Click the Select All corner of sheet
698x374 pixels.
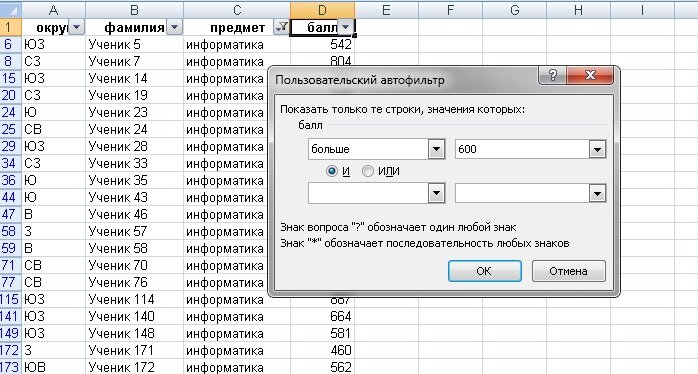(x=11, y=10)
